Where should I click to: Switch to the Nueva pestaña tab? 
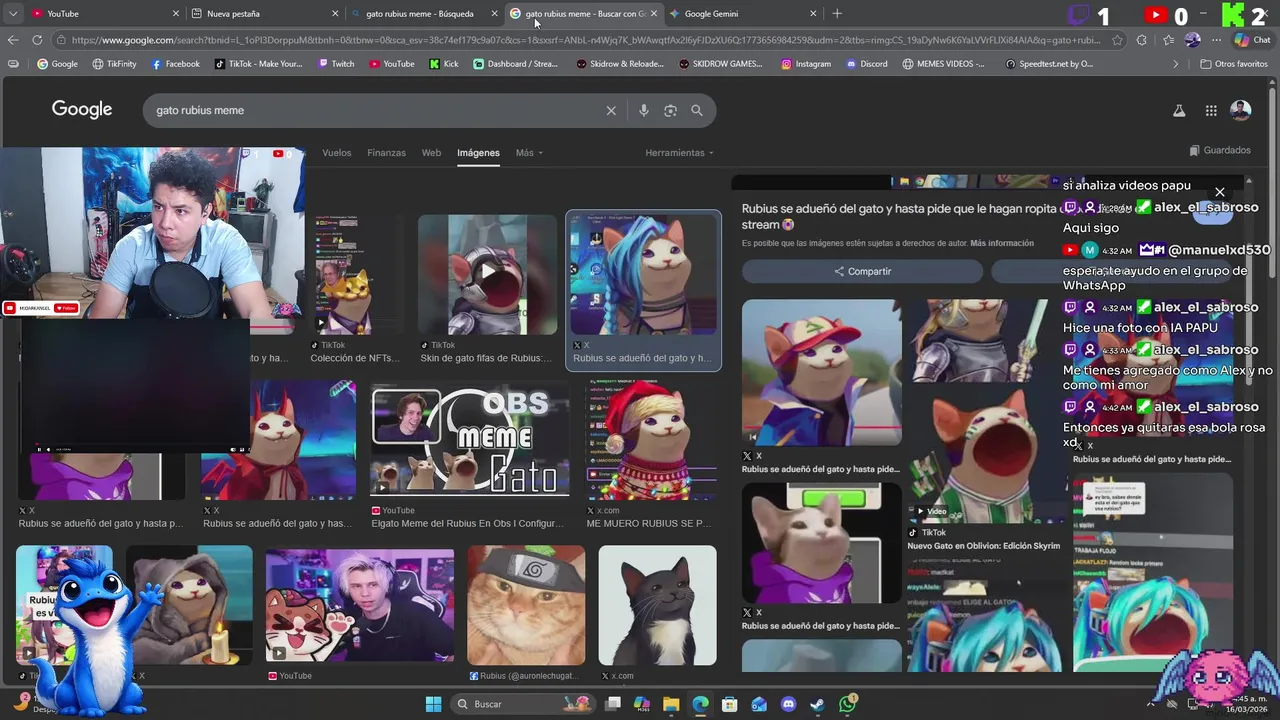point(265,13)
